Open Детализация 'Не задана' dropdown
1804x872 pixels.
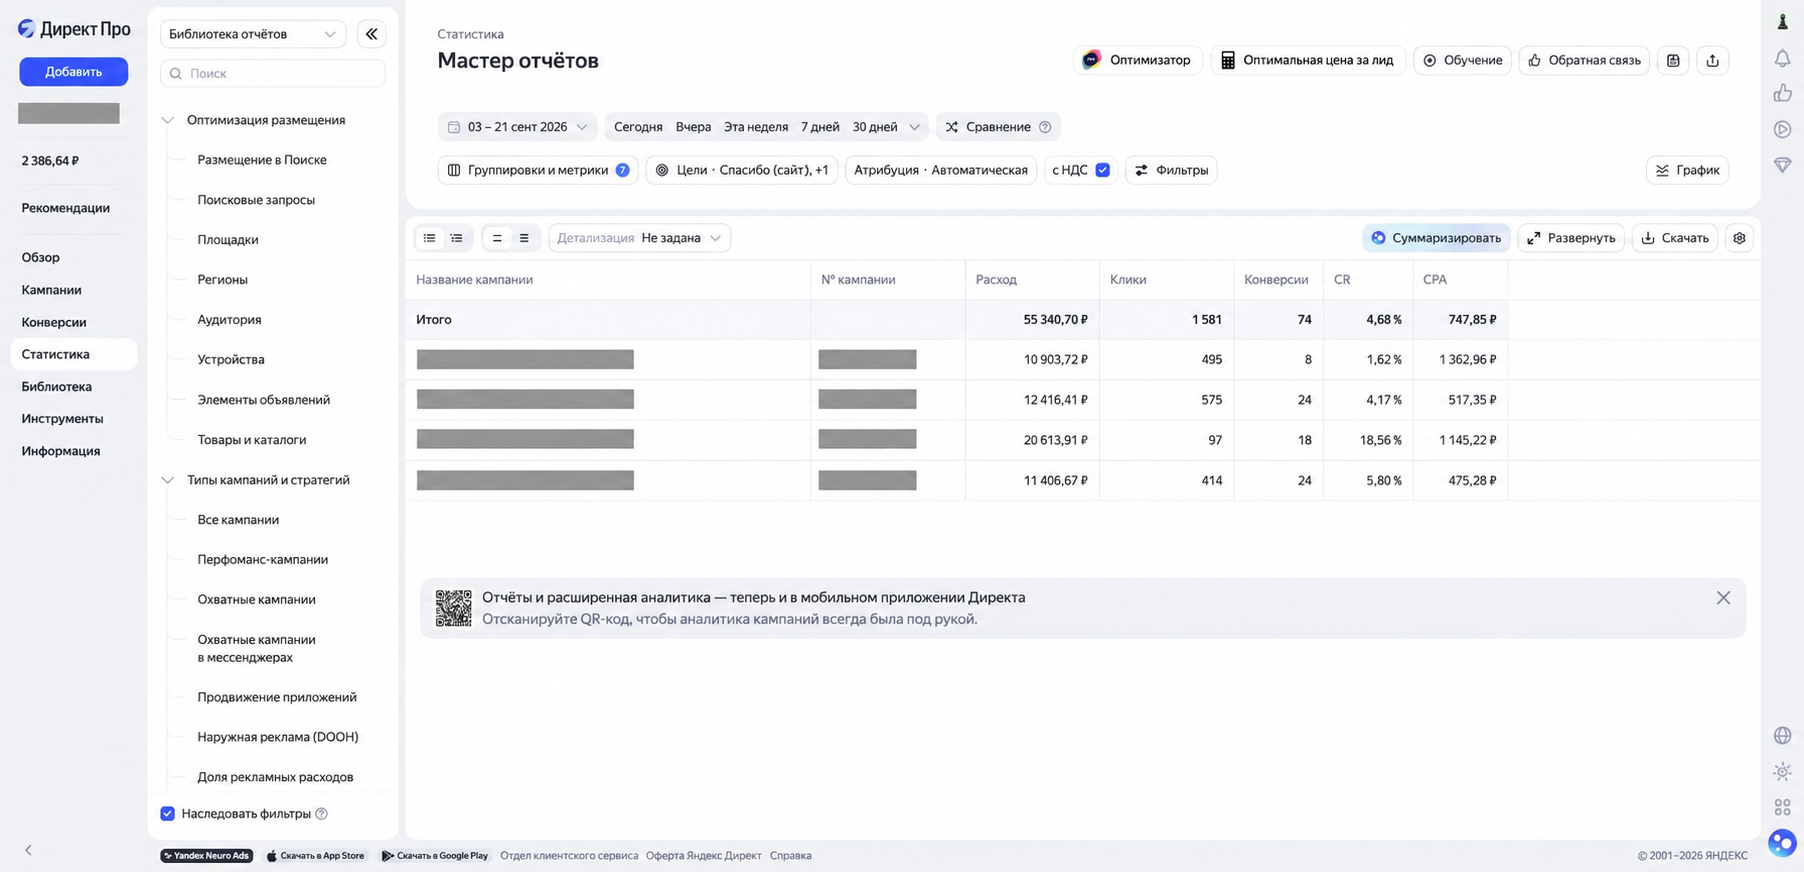pos(639,238)
